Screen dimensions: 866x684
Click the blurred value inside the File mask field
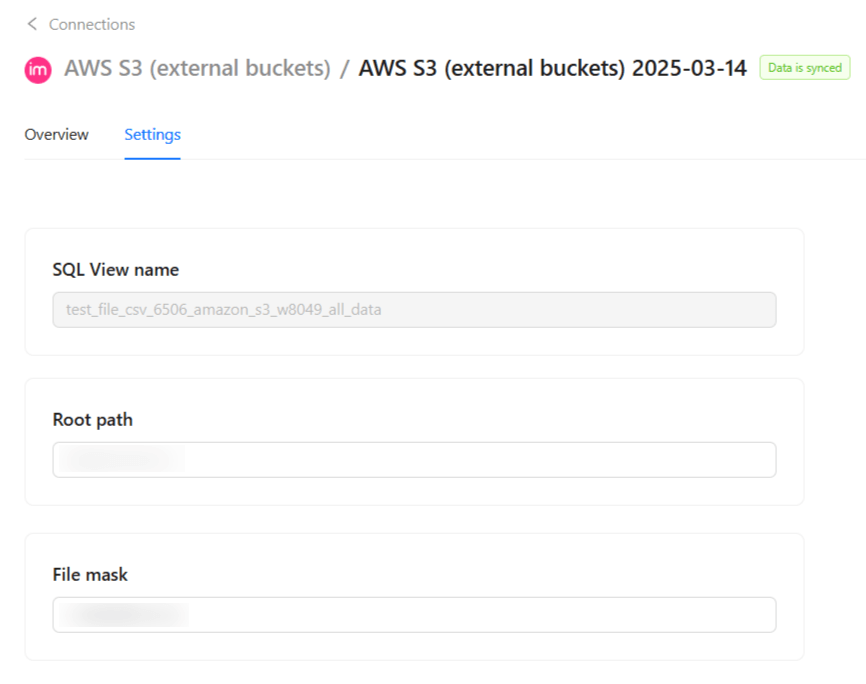click(x=122, y=615)
